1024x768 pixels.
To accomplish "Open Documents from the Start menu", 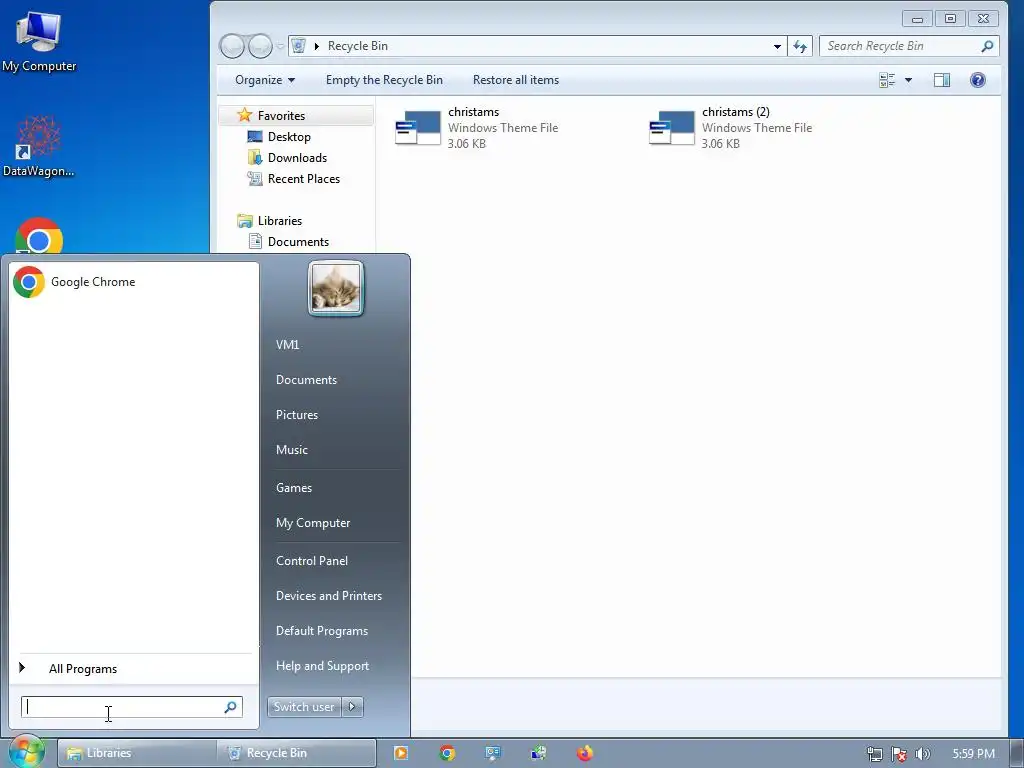I will [306, 380].
